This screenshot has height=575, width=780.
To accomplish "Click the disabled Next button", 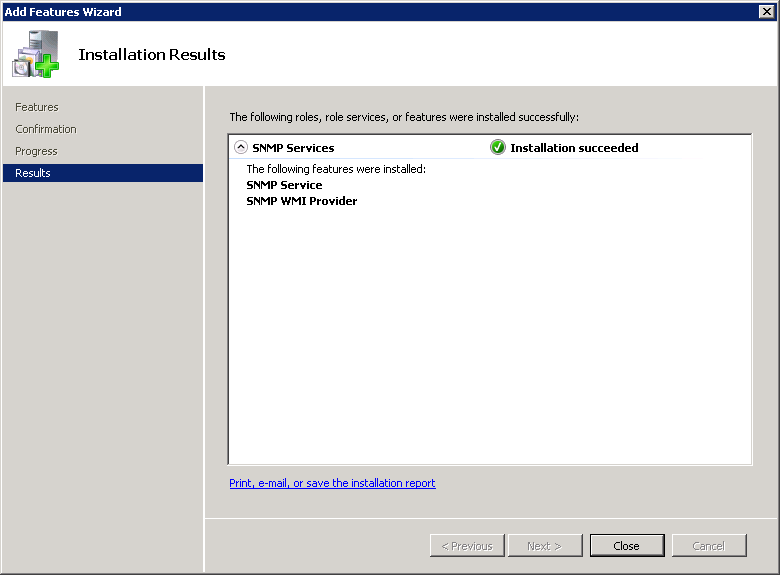I will (x=545, y=546).
